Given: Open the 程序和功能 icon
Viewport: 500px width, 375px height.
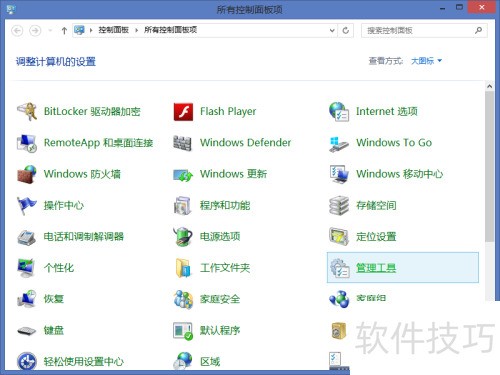Looking at the screenshot, I should (182, 206).
